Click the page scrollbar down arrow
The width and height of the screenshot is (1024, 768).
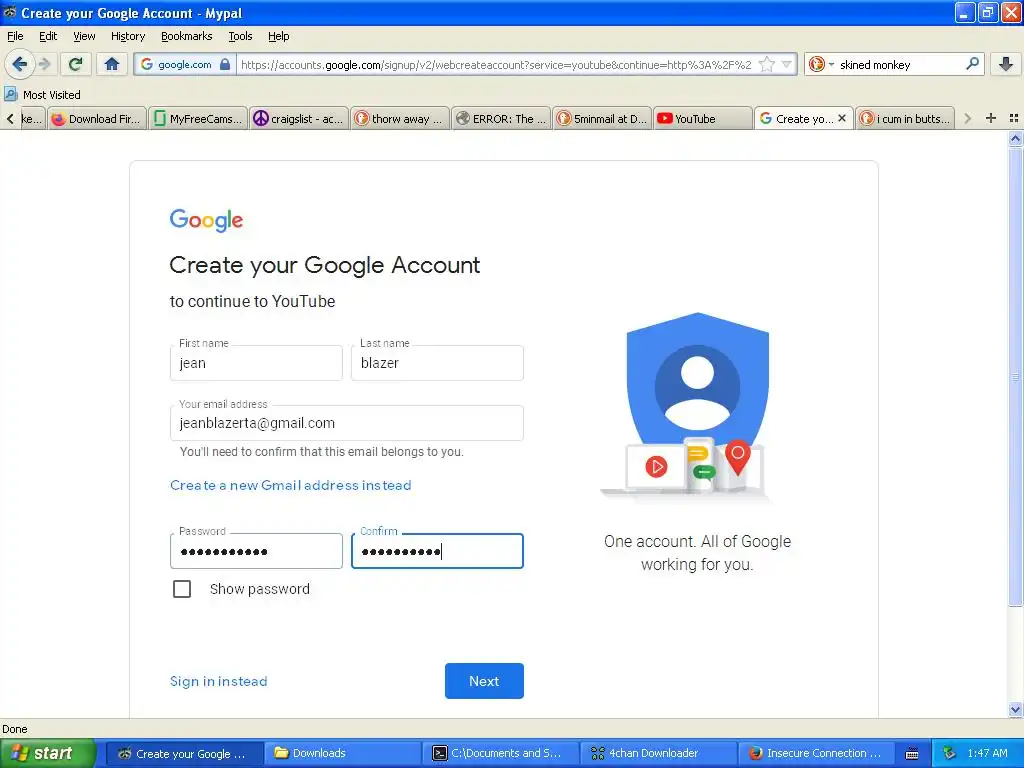[1015, 709]
